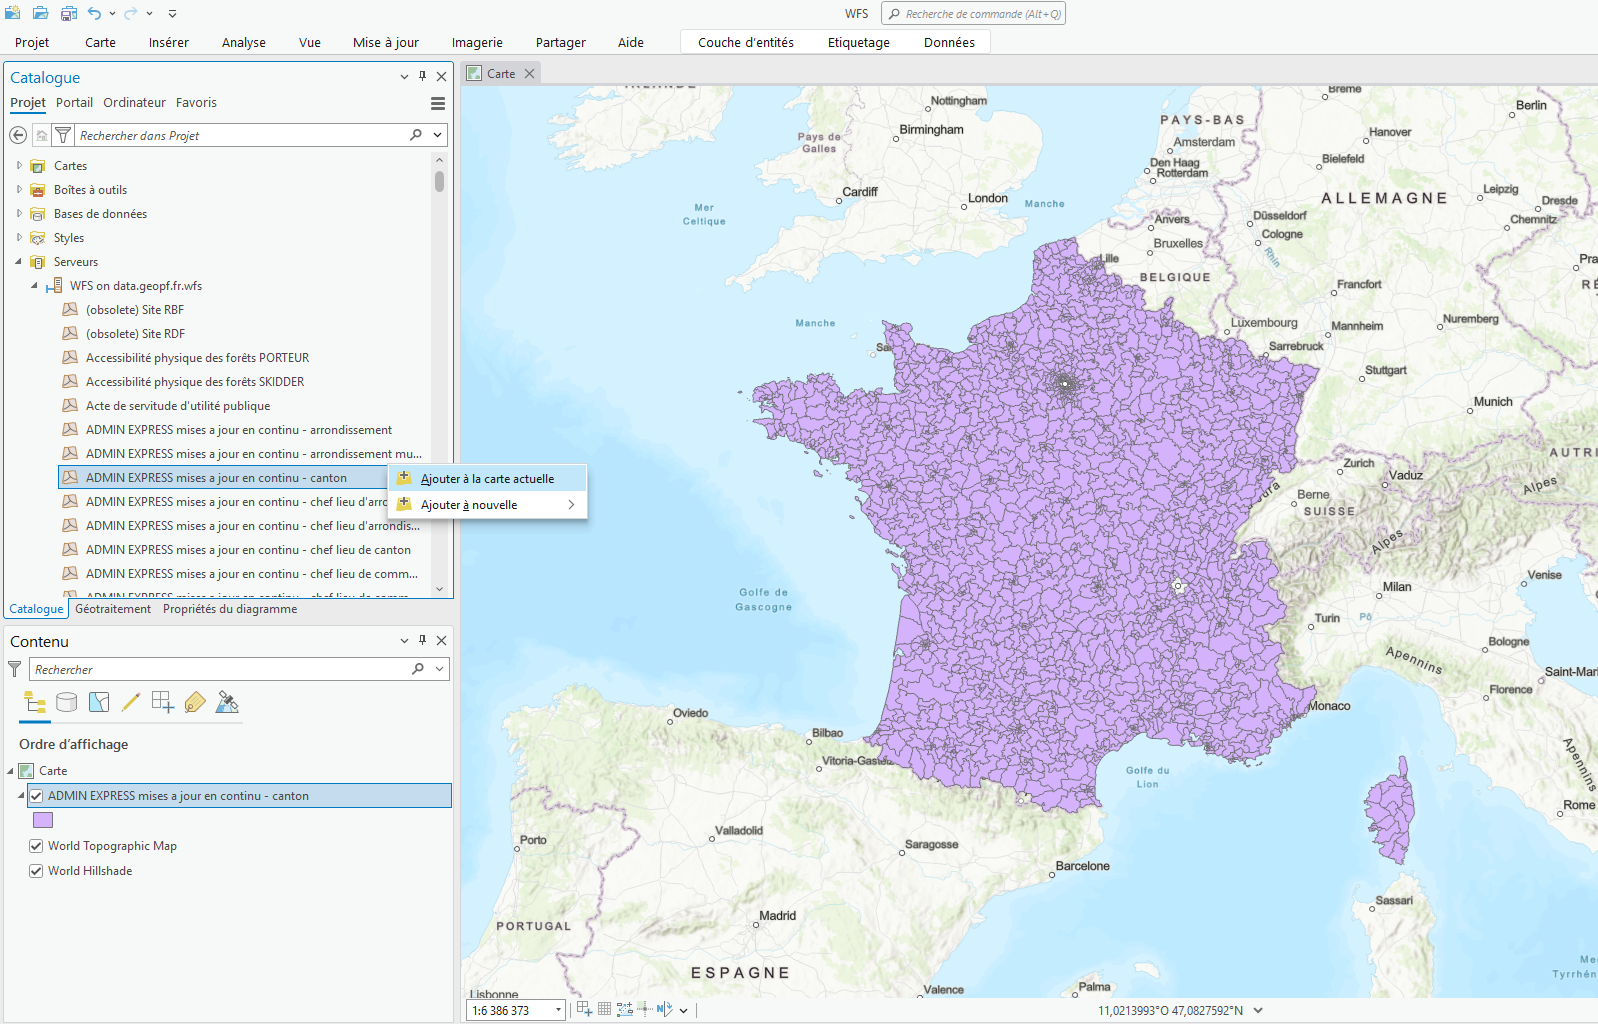Toggle the World Hillshade layer visibility

coord(36,871)
